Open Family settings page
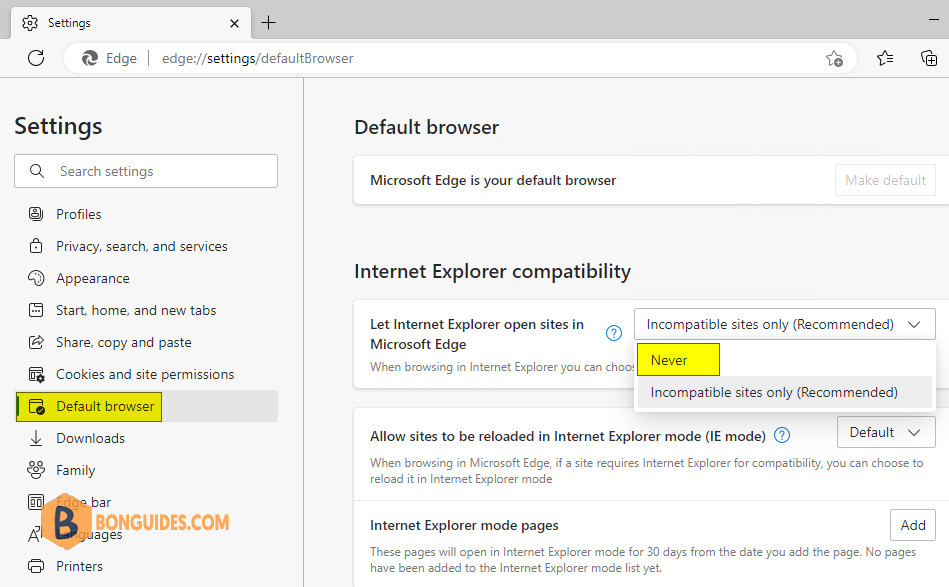The width and height of the screenshot is (949, 587). click(x=76, y=470)
